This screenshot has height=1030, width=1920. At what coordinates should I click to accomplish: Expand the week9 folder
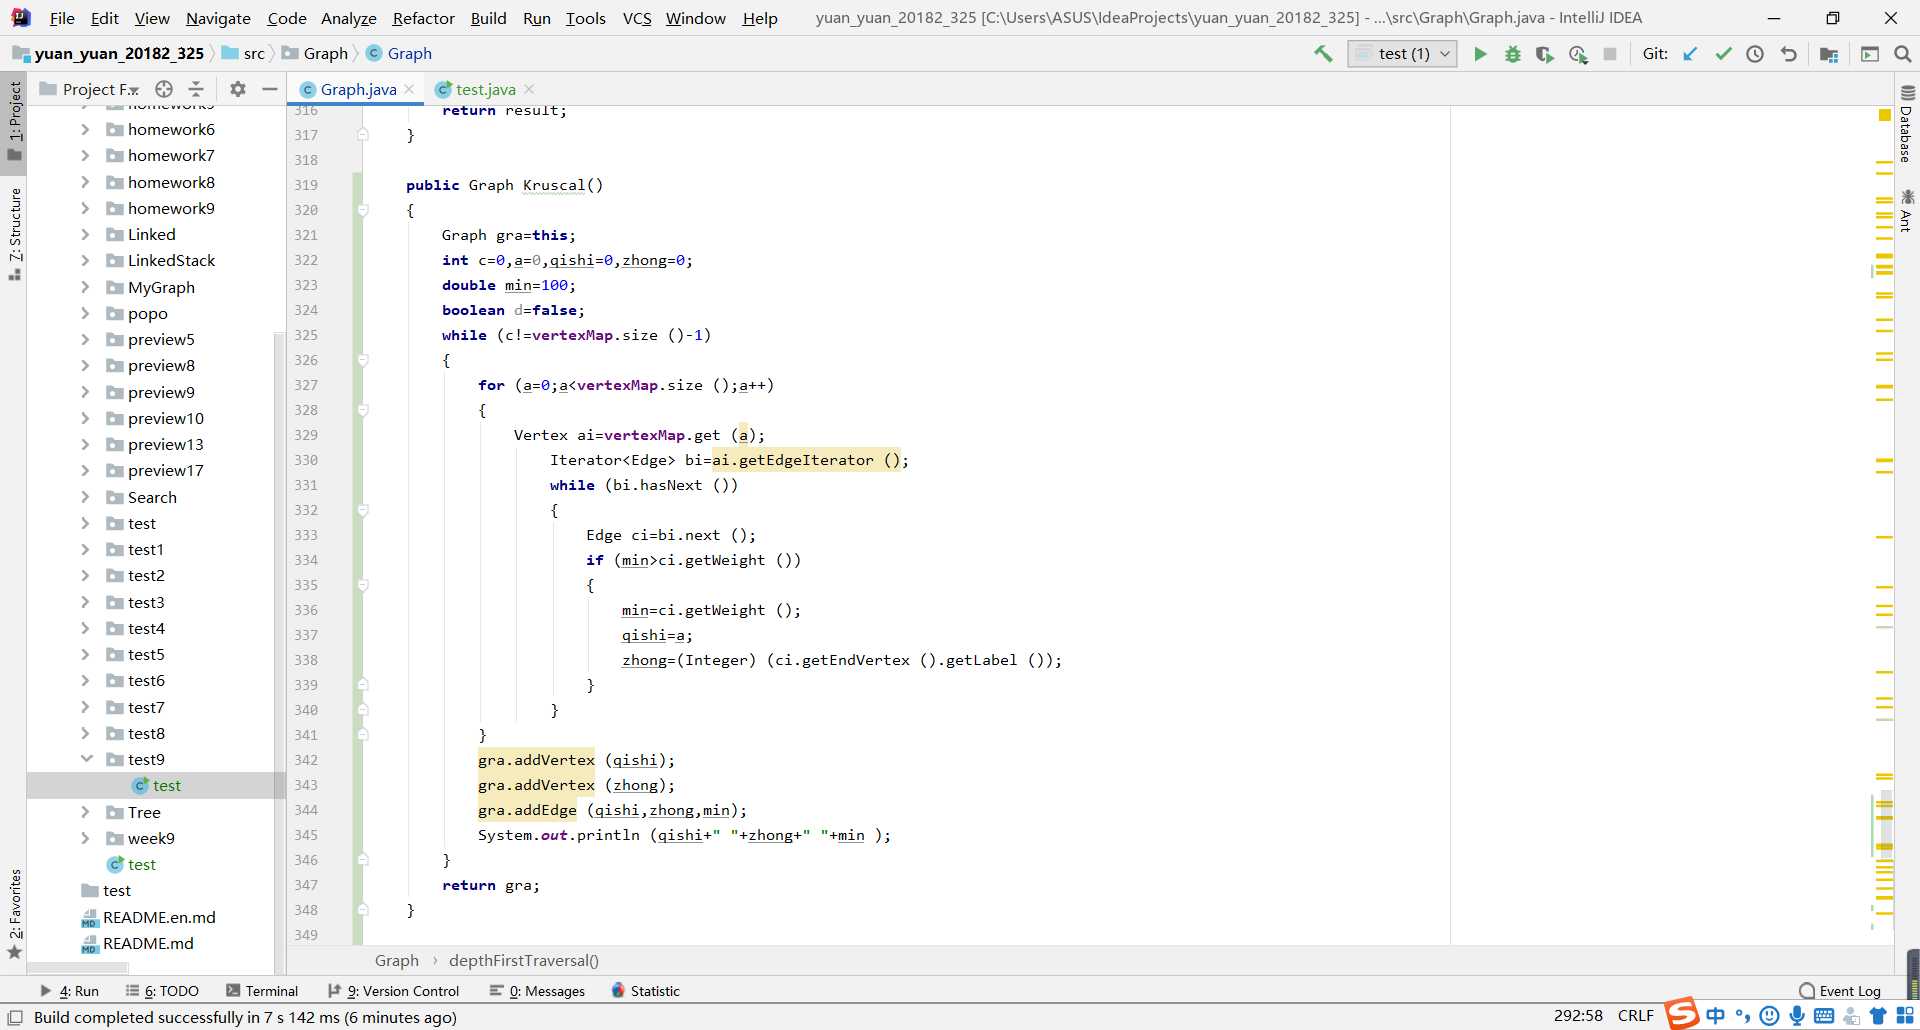pyautogui.click(x=85, y=838)
